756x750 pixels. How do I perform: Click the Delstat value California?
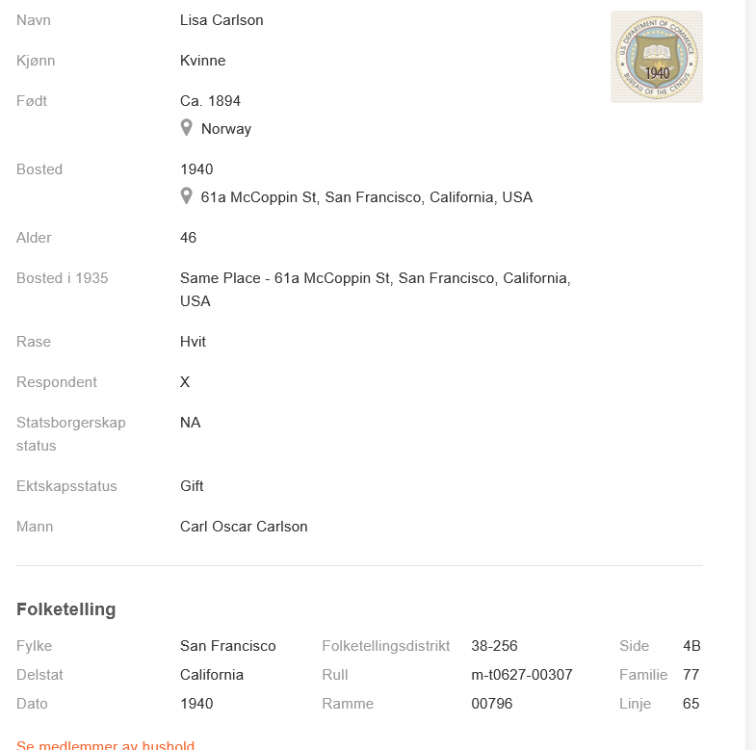(212, 675)
